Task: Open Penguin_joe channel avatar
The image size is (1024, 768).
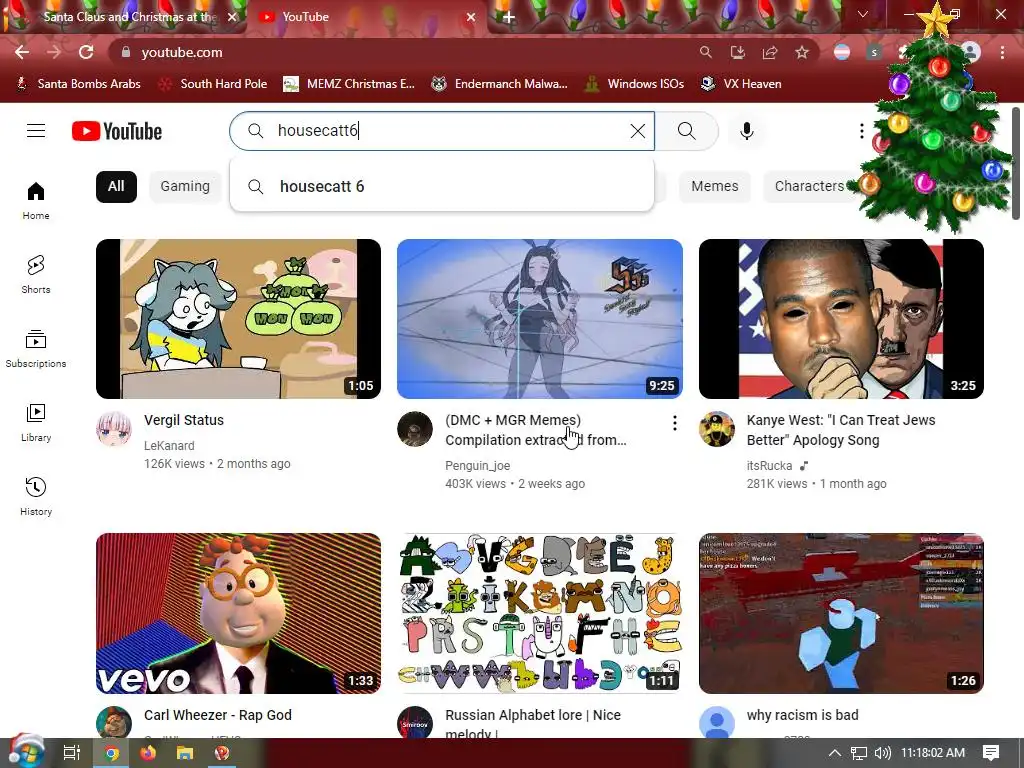Action: pyautogui.click(x=415, y=429)
